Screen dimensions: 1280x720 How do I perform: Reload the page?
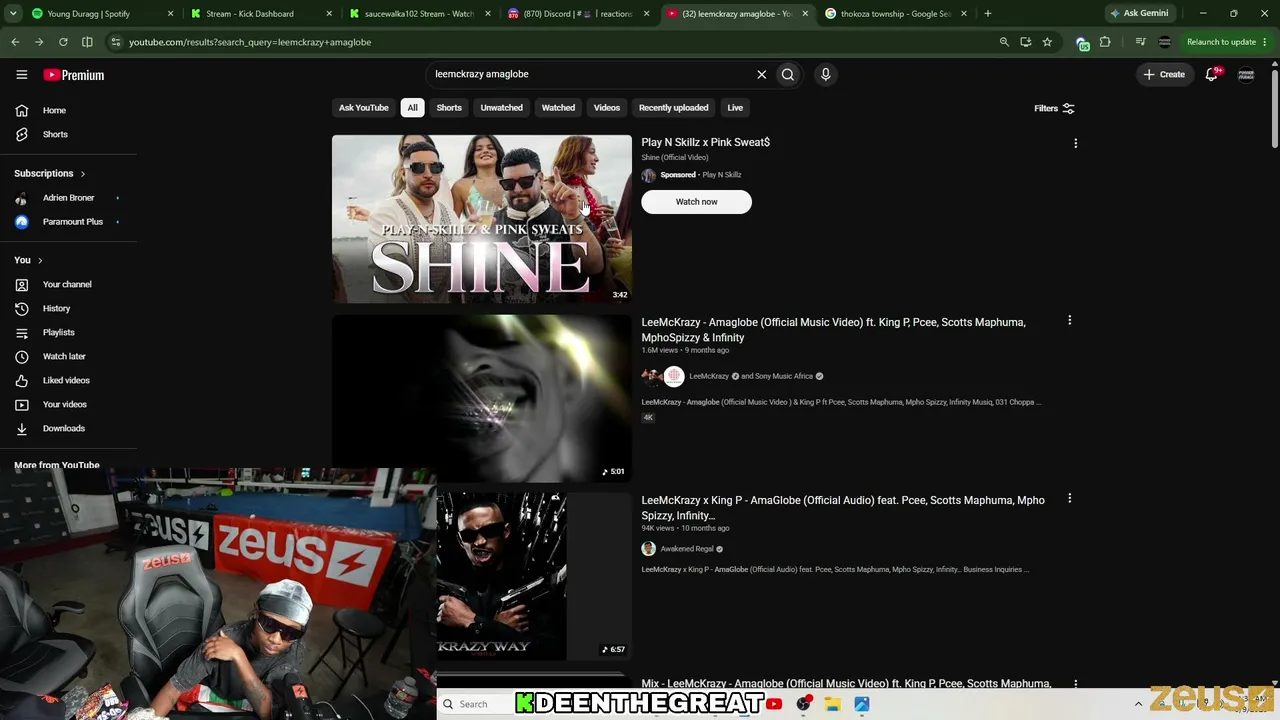click(x=63, y=42)
